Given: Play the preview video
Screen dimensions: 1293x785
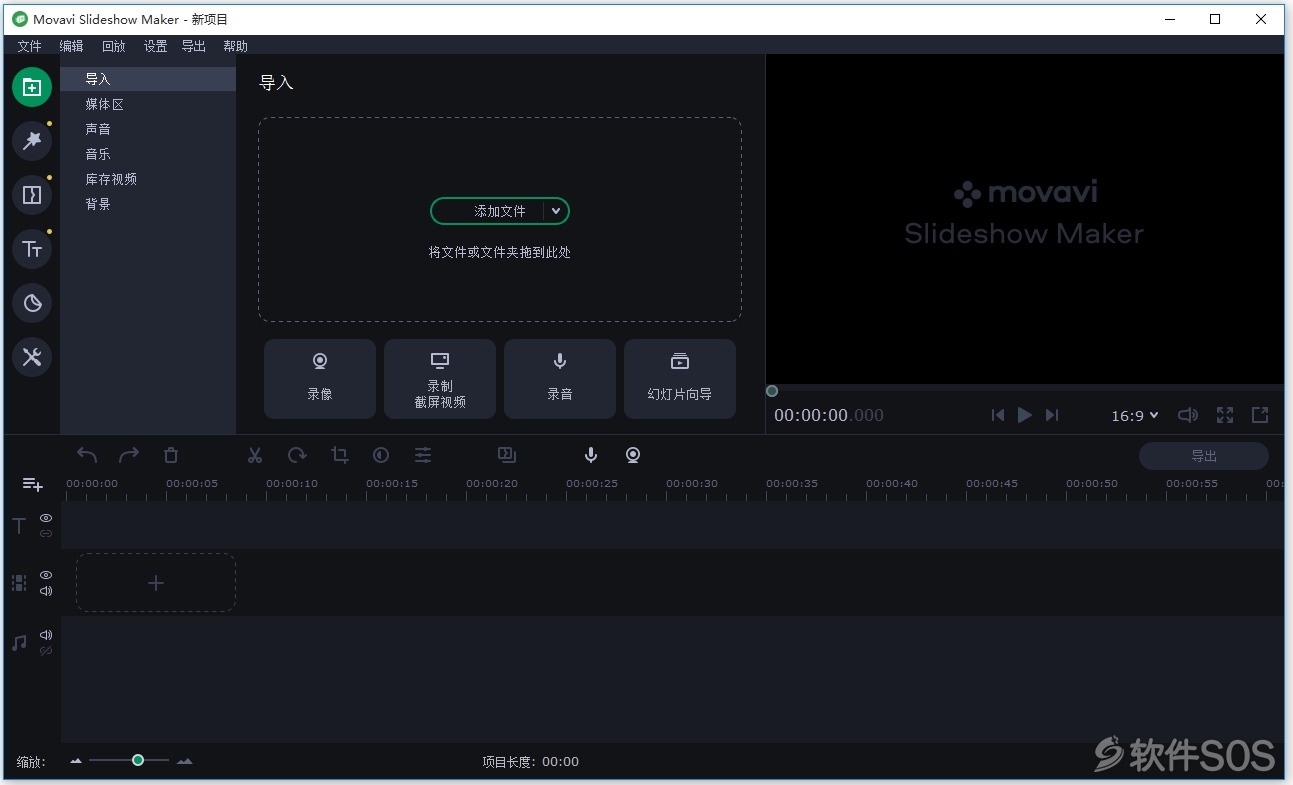Looking at the screenshot, I should coord(1024,415).
